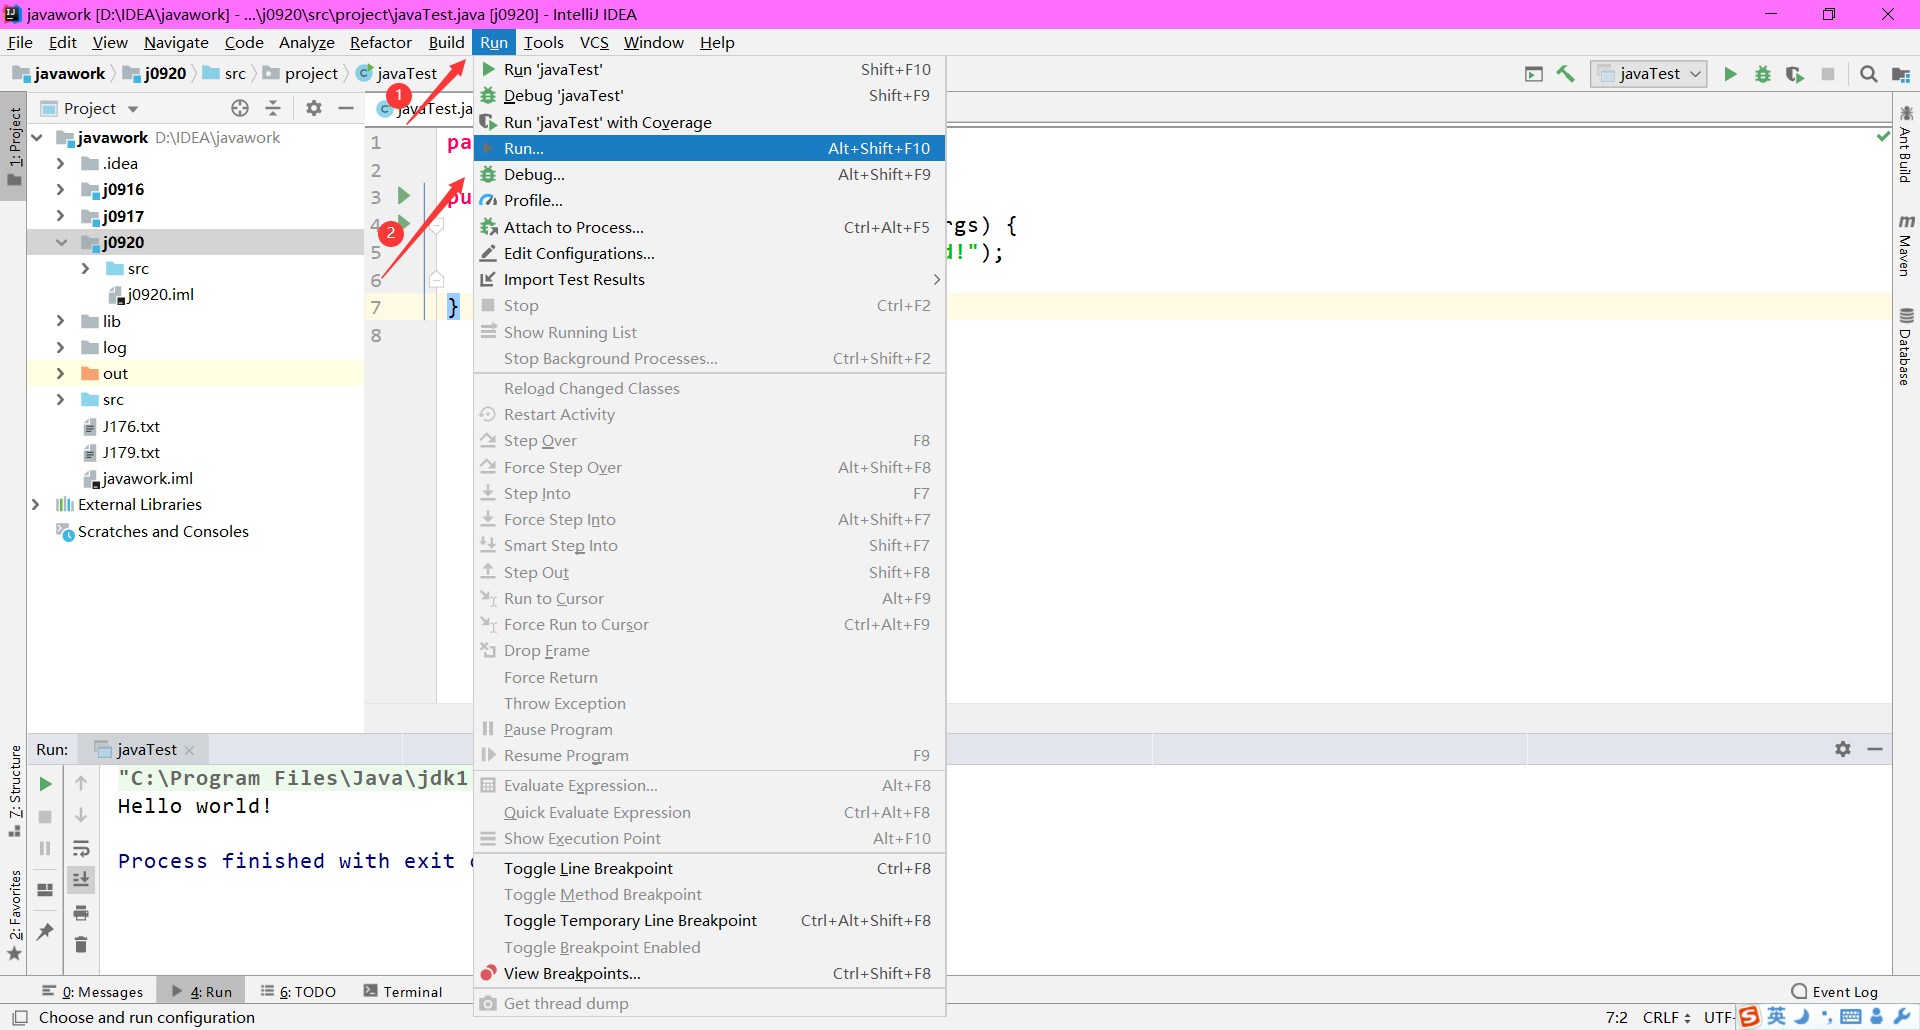
Task: Open the Database side panel
Action: 1906,346
